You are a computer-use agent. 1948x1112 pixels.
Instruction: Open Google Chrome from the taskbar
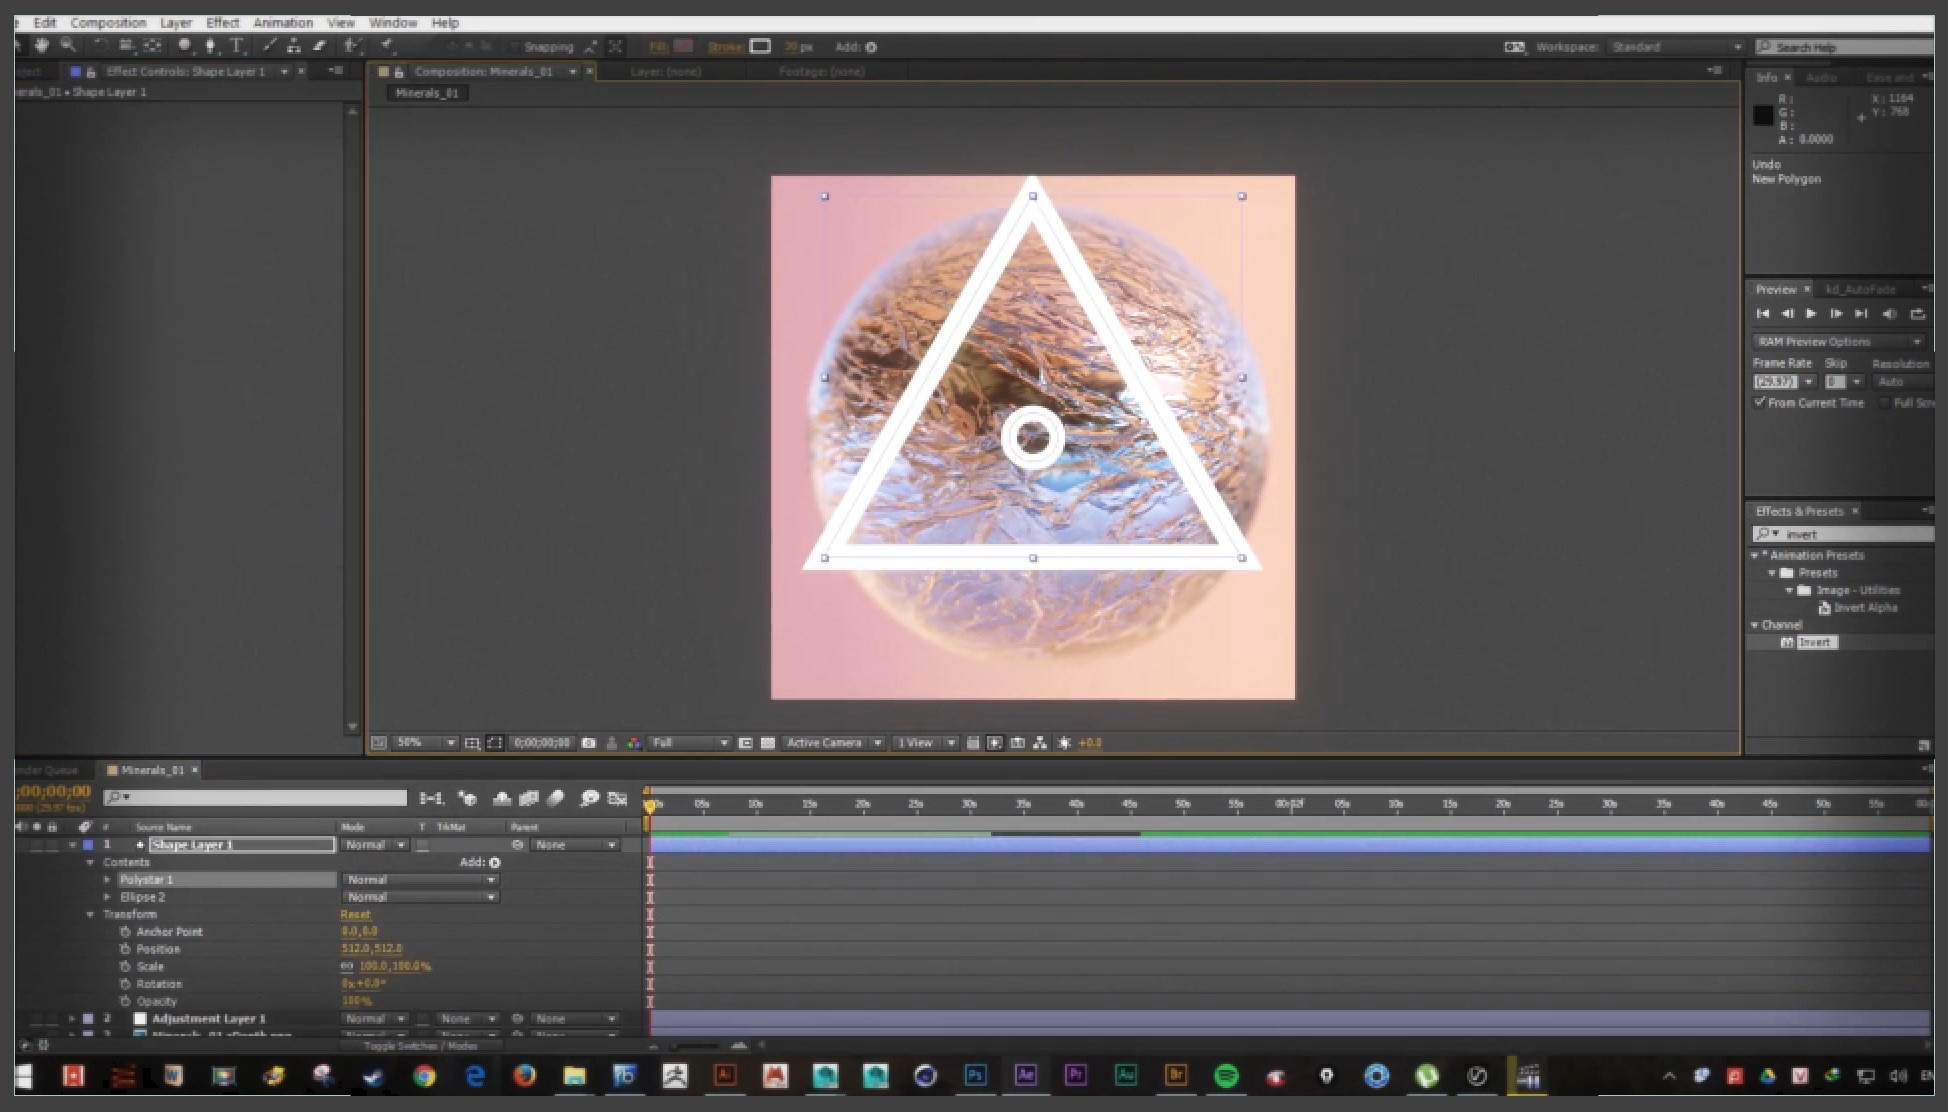tap(425, 1076)
